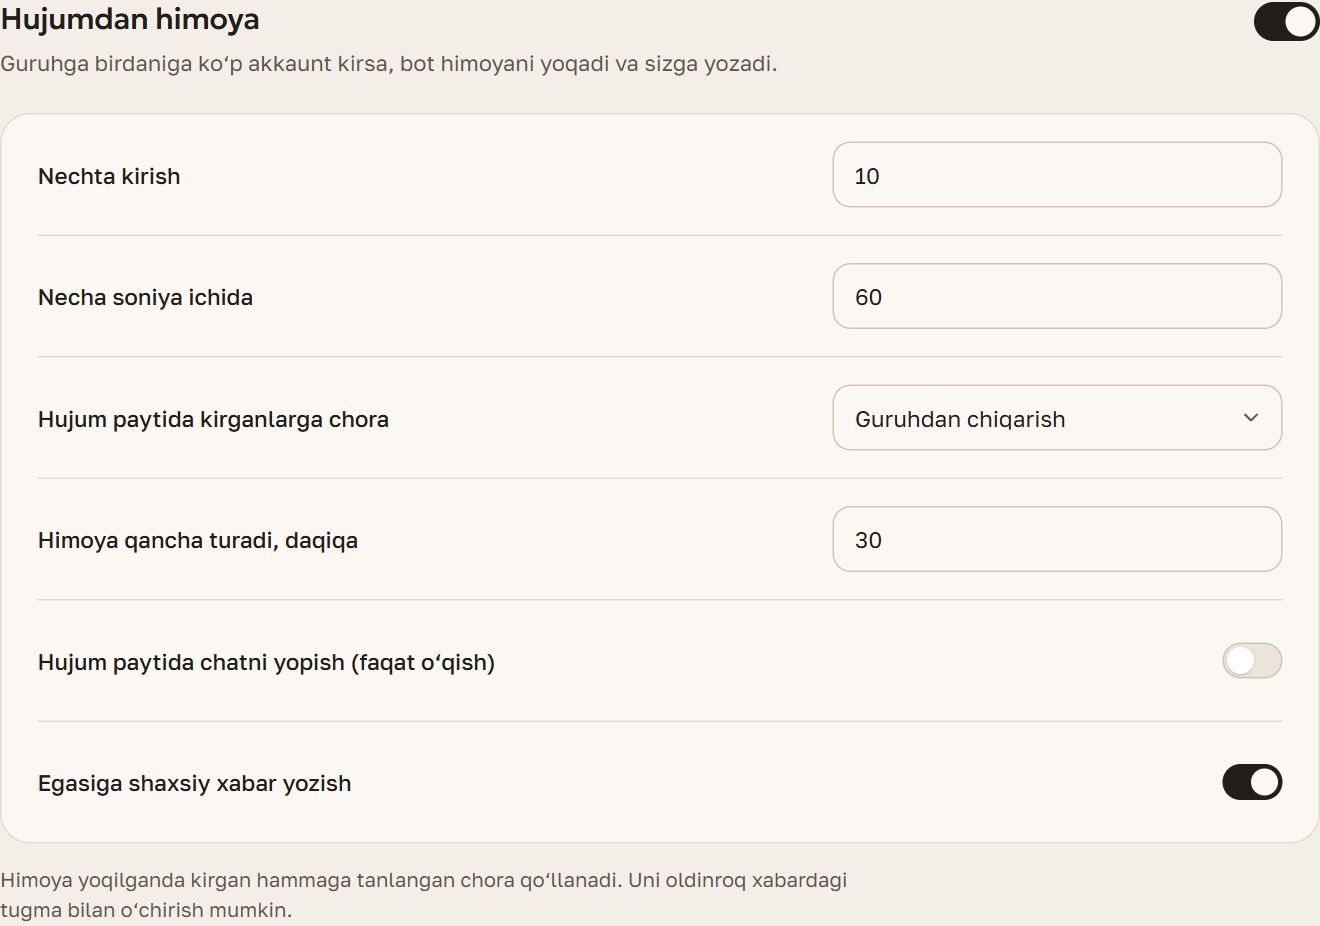Click the Necha soniya ichida label

[x=145, y=297]
